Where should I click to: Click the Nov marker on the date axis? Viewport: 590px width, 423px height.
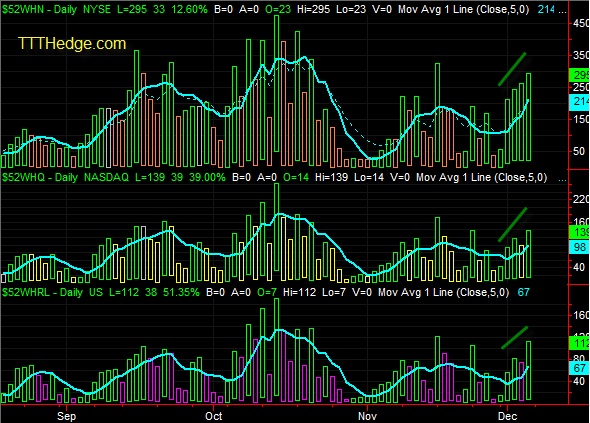(x=367, y=416)
